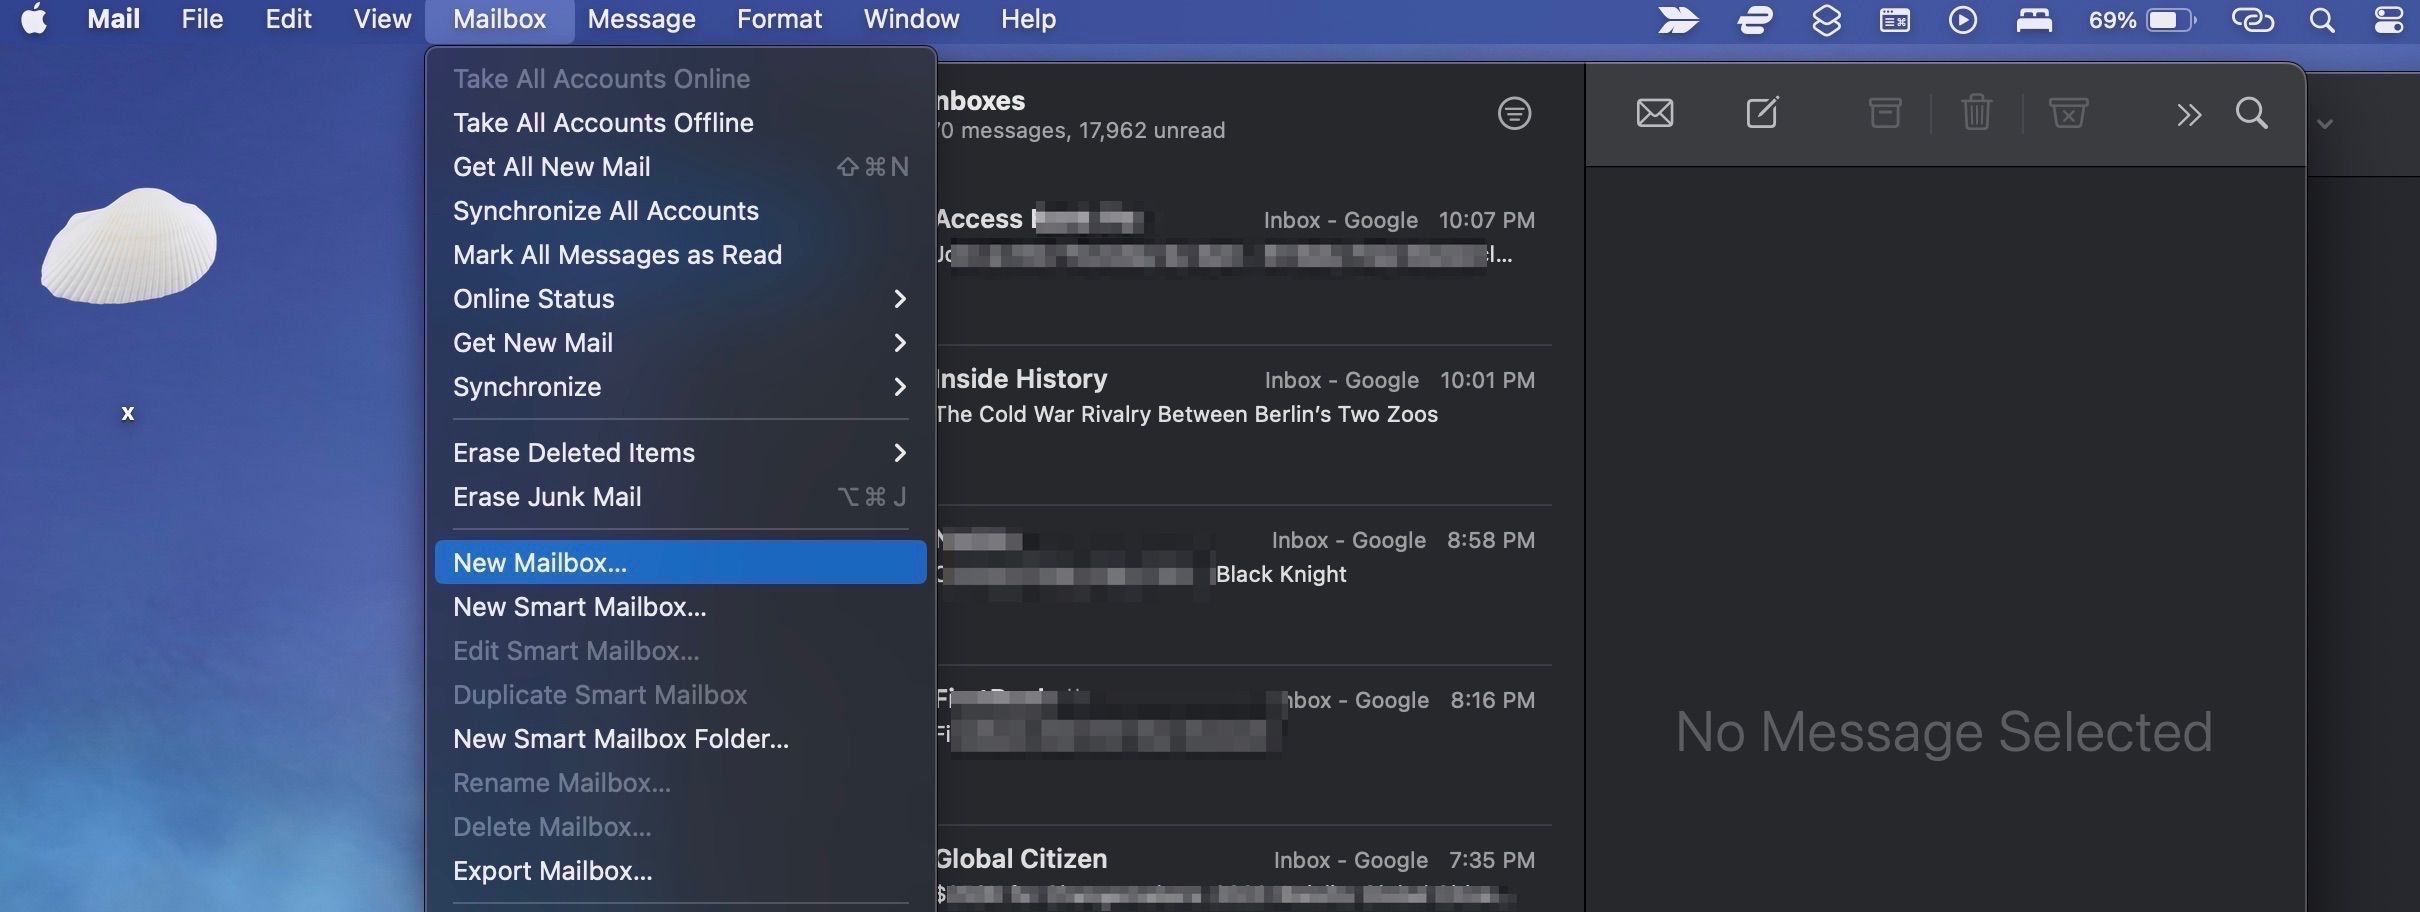Click the Delete trash icon in toolbar

point(1977,113)
